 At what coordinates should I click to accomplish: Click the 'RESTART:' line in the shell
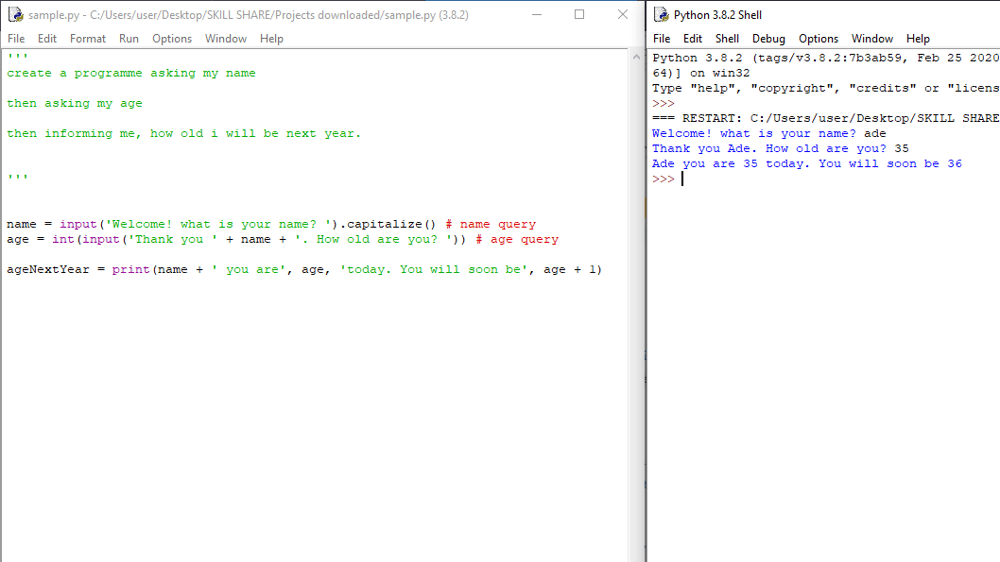[825, 119]
